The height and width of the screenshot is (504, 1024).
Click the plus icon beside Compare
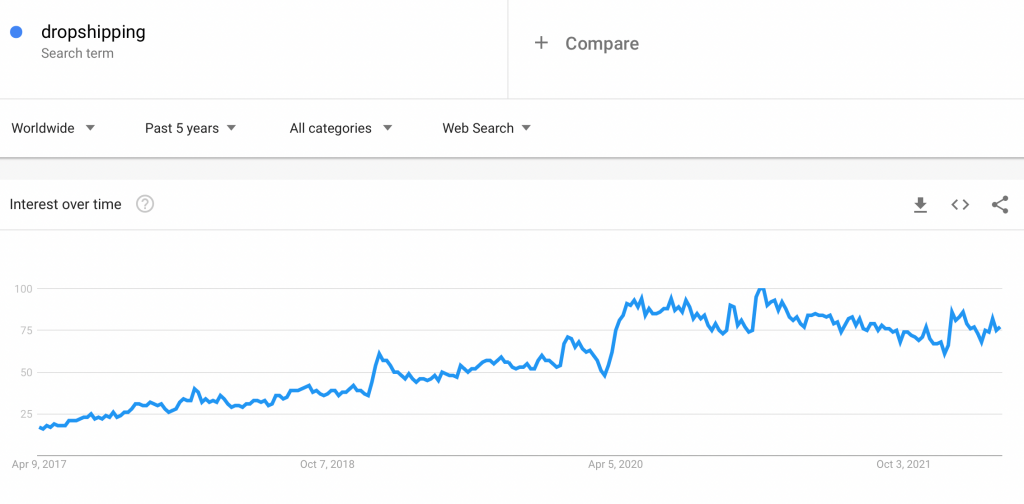click(x=541, y=43)
